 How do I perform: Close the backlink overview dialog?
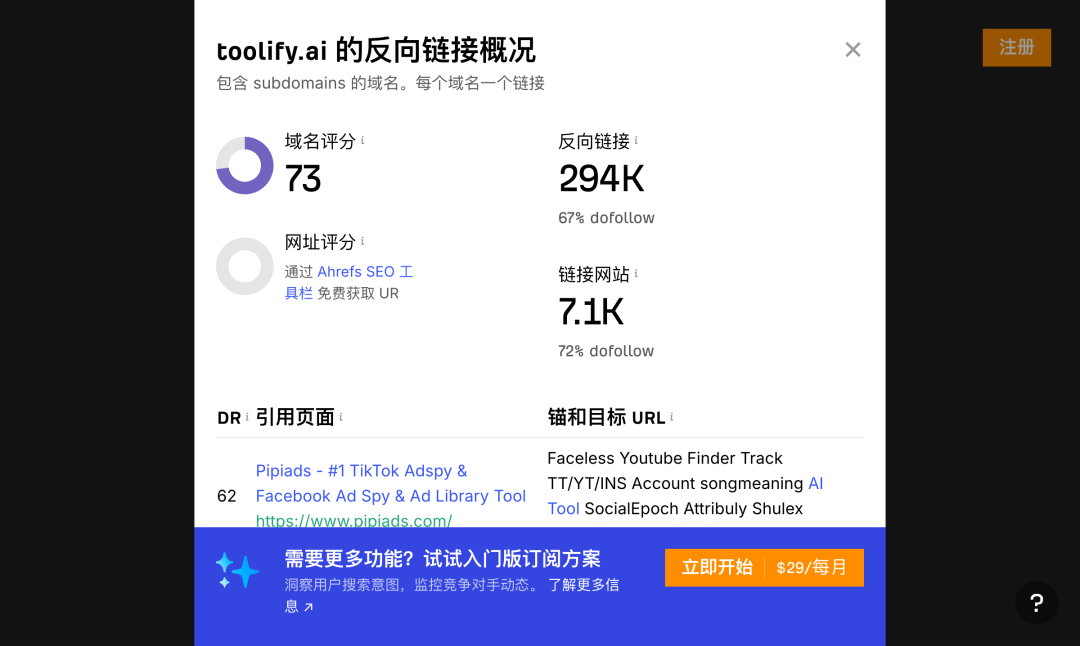tap(853, 50)
